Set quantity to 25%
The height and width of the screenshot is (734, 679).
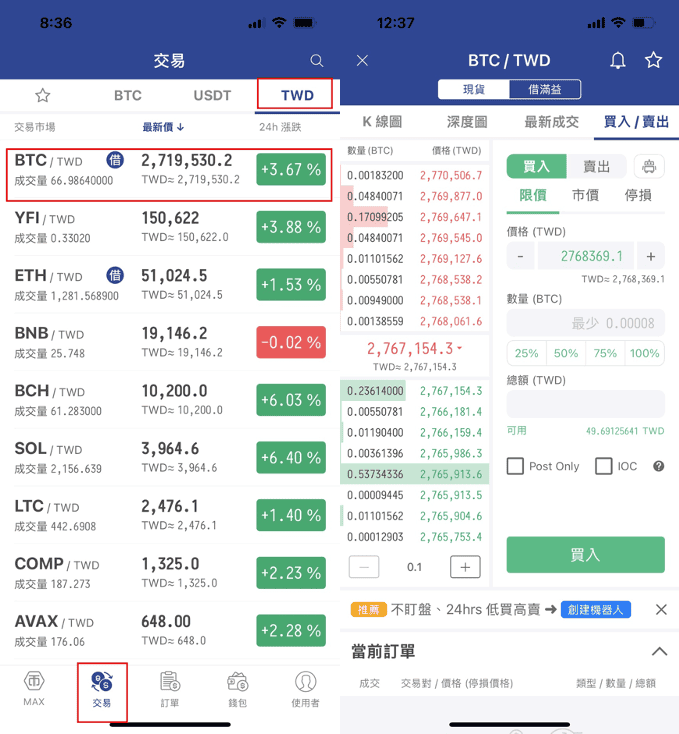pos(526,353)
